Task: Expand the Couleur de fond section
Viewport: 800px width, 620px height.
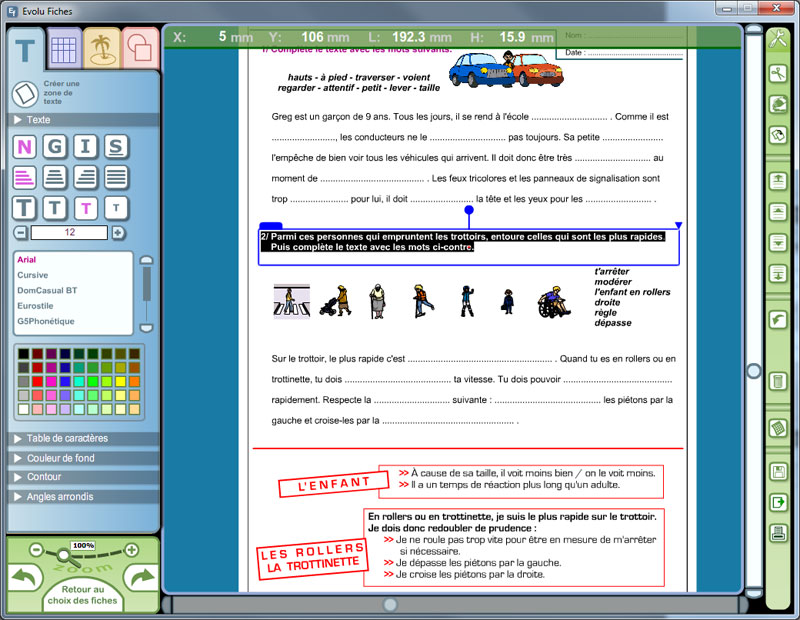Action: [x=60, y=458]
